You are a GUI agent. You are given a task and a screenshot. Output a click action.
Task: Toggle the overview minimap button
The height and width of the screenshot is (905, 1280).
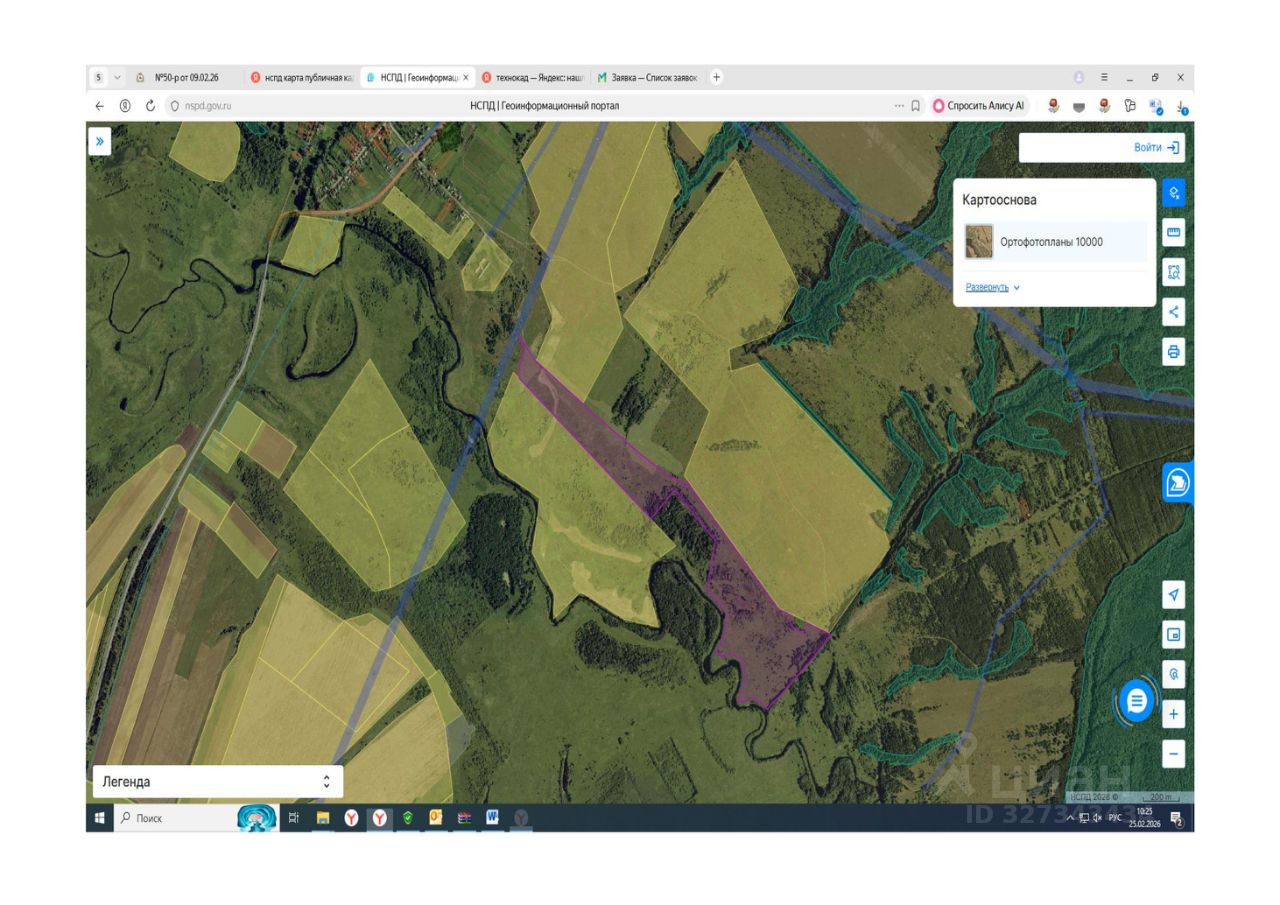pyautogui.click(x=1174, y=635)
